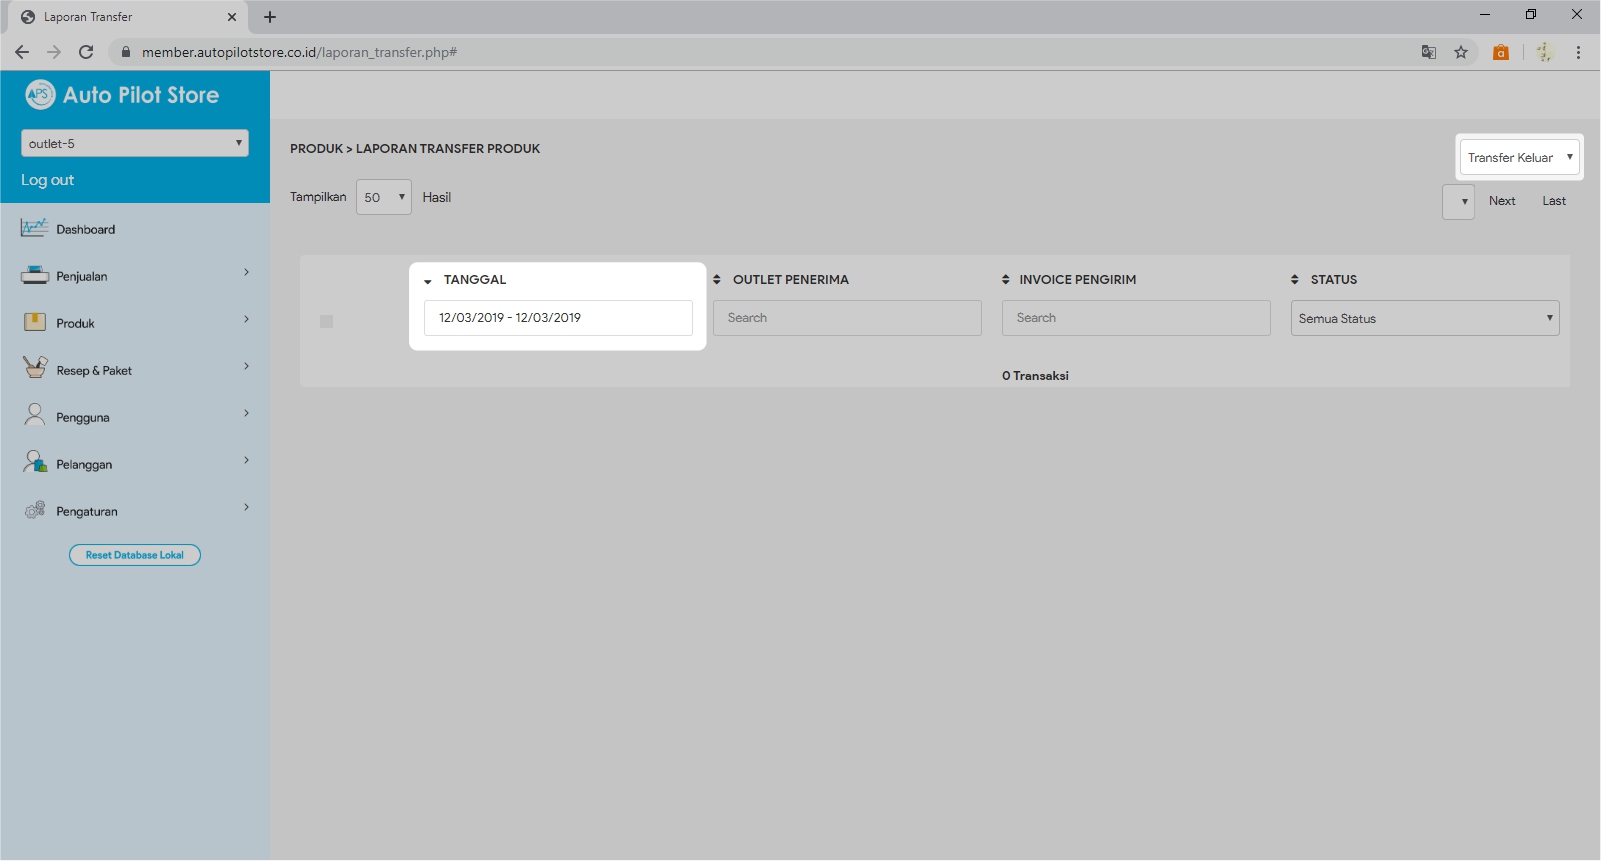Viewport: 1601px width, 861px height.
Task: Toggle the select-all checkbox in table header
Action: click(326, 321)
